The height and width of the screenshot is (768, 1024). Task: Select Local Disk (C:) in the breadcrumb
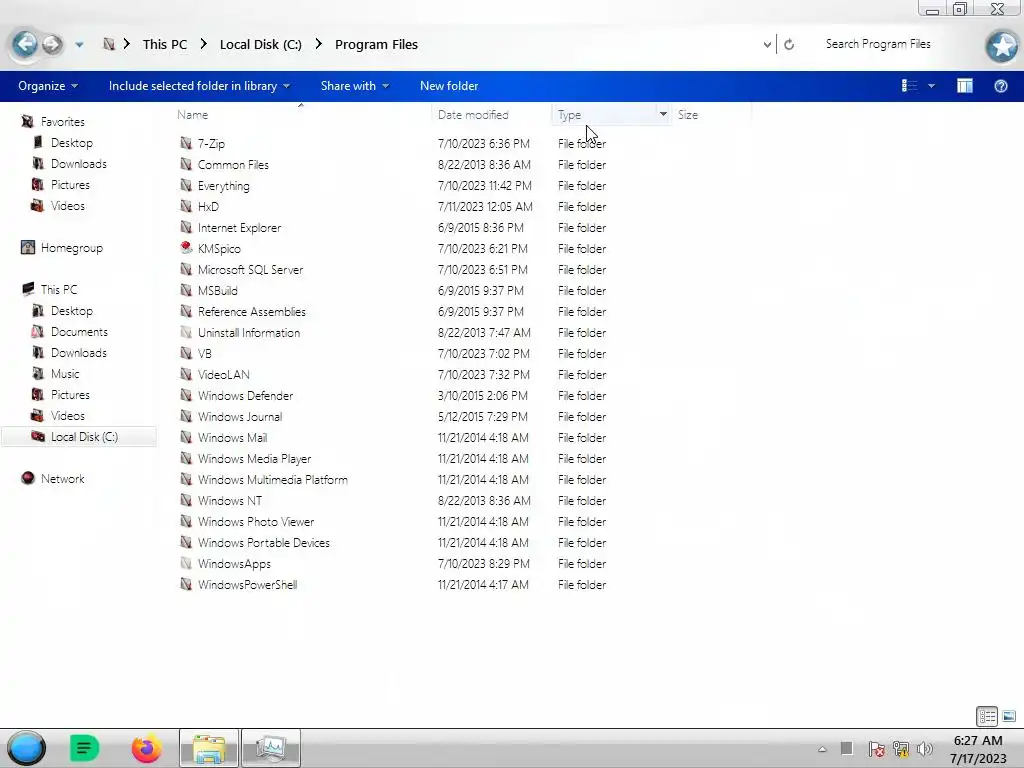pyautogui.click(x=261, y=44)
